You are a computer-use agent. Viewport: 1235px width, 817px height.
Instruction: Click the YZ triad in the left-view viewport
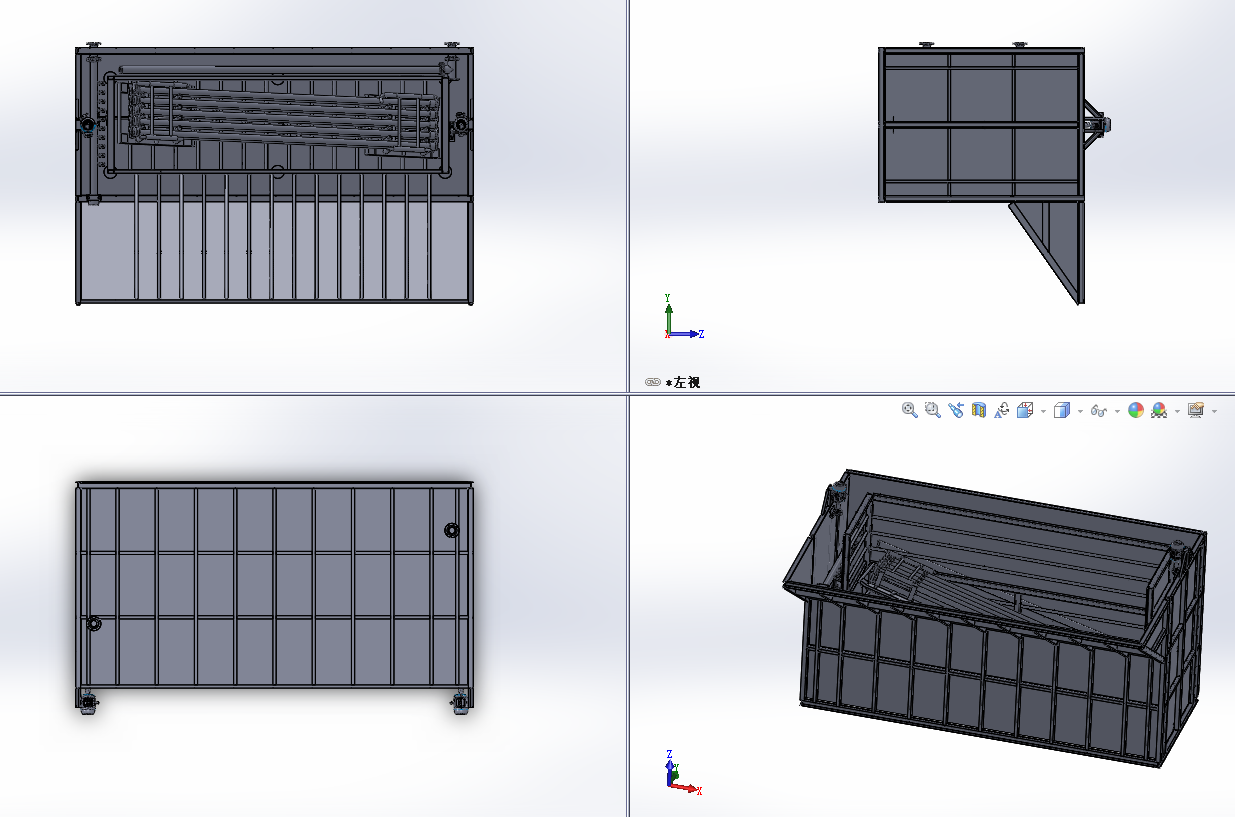coord(684,317)
